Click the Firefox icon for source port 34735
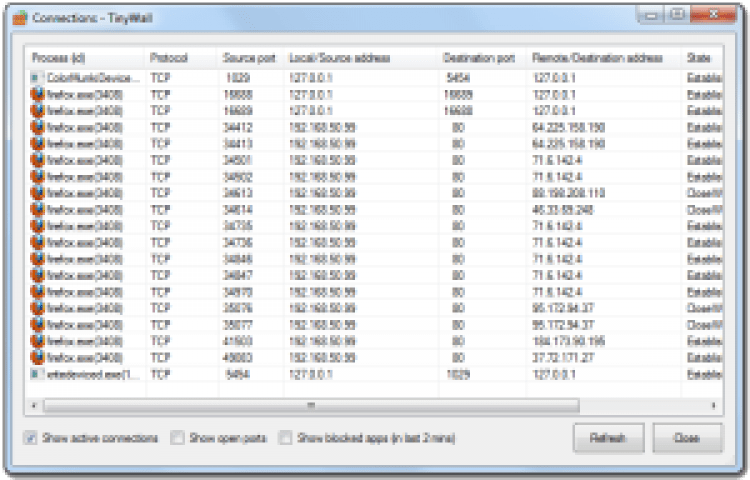 tap(37, 225)
